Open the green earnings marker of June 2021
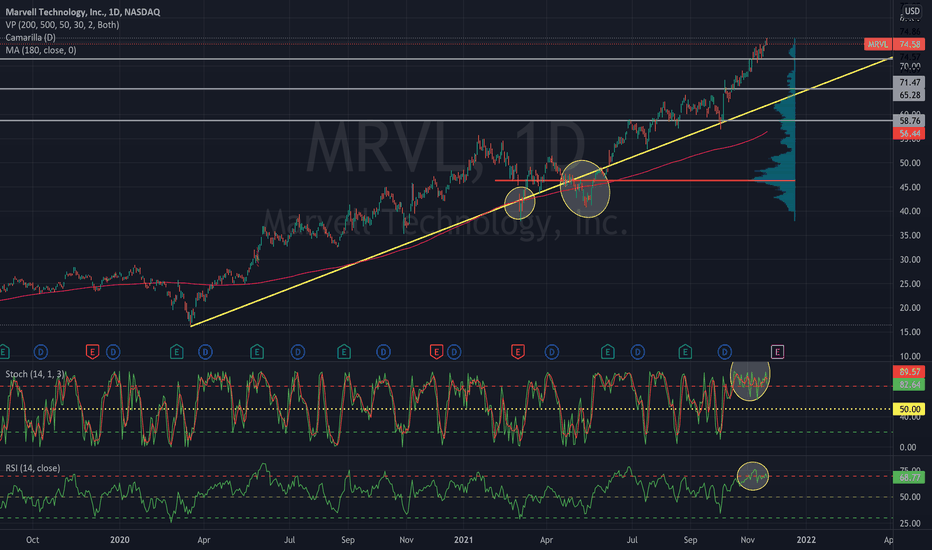 pos(607,352)
